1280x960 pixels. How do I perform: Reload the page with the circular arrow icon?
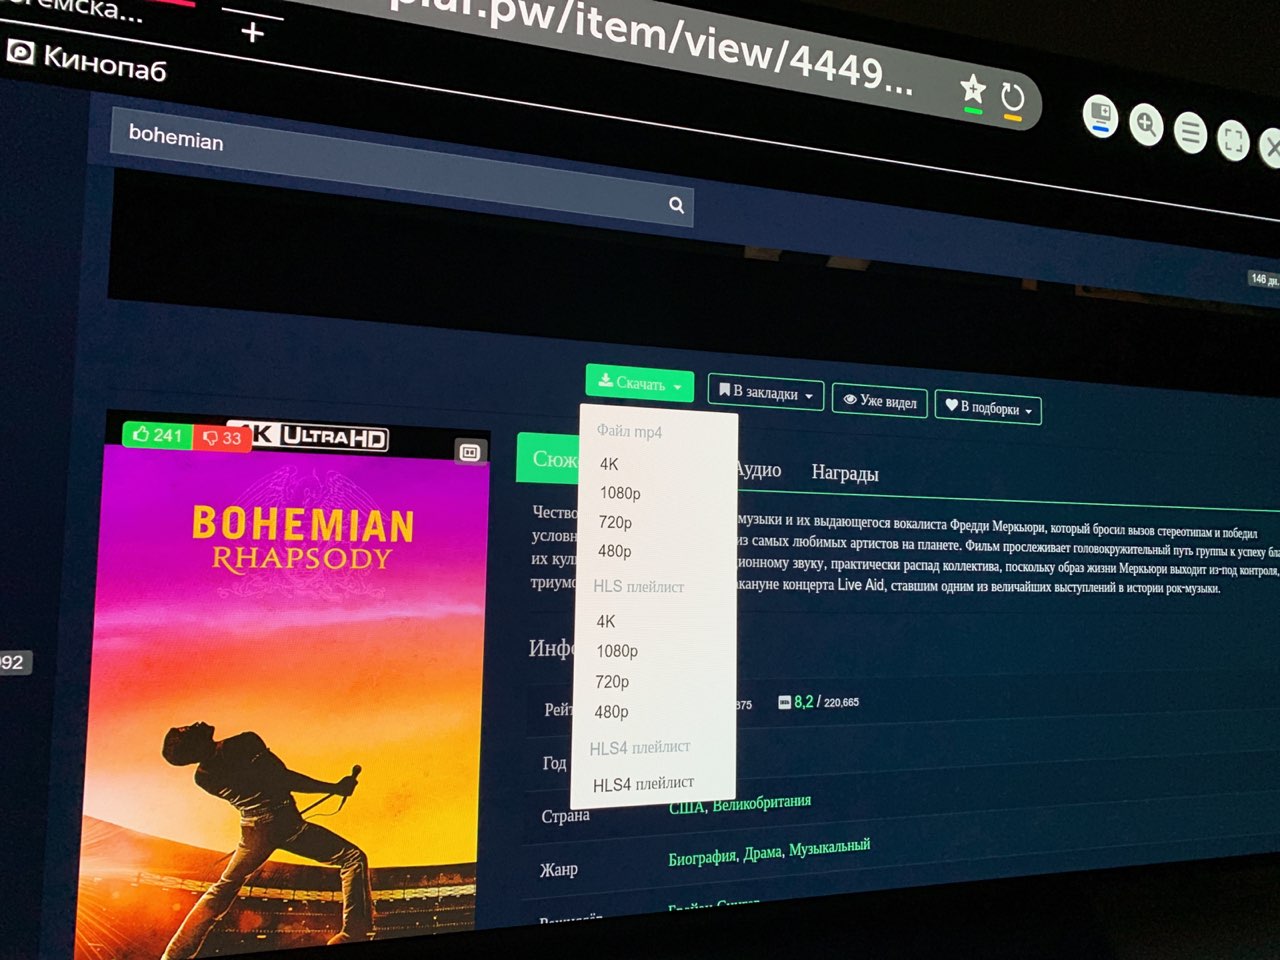[x=1012, y=99]
